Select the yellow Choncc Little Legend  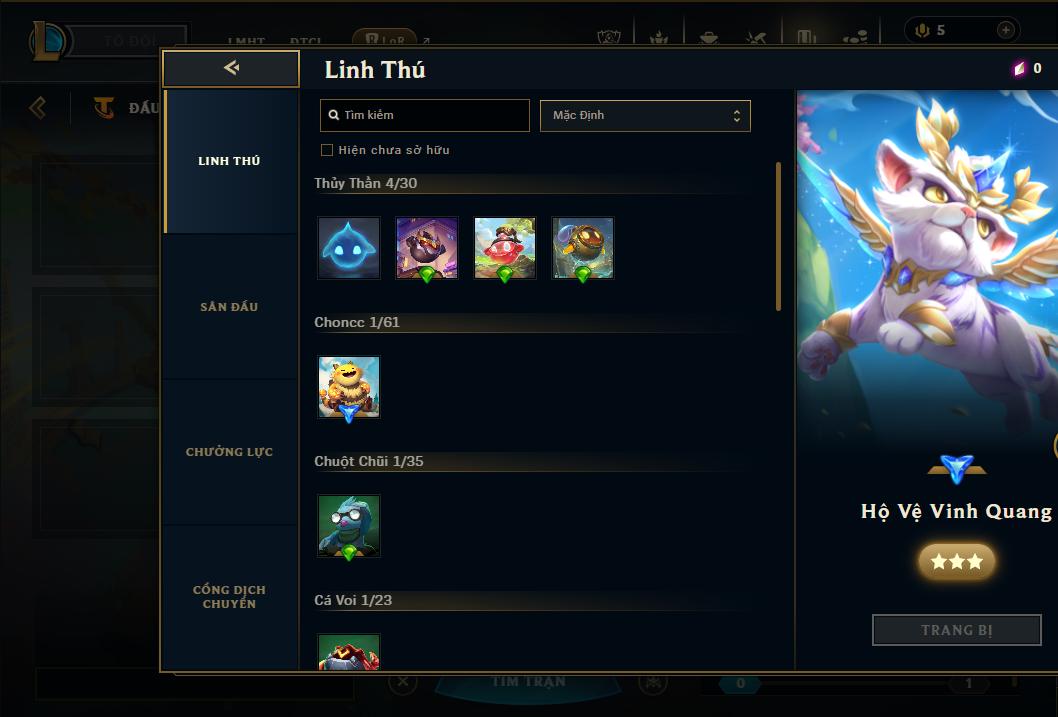[349, 387]
